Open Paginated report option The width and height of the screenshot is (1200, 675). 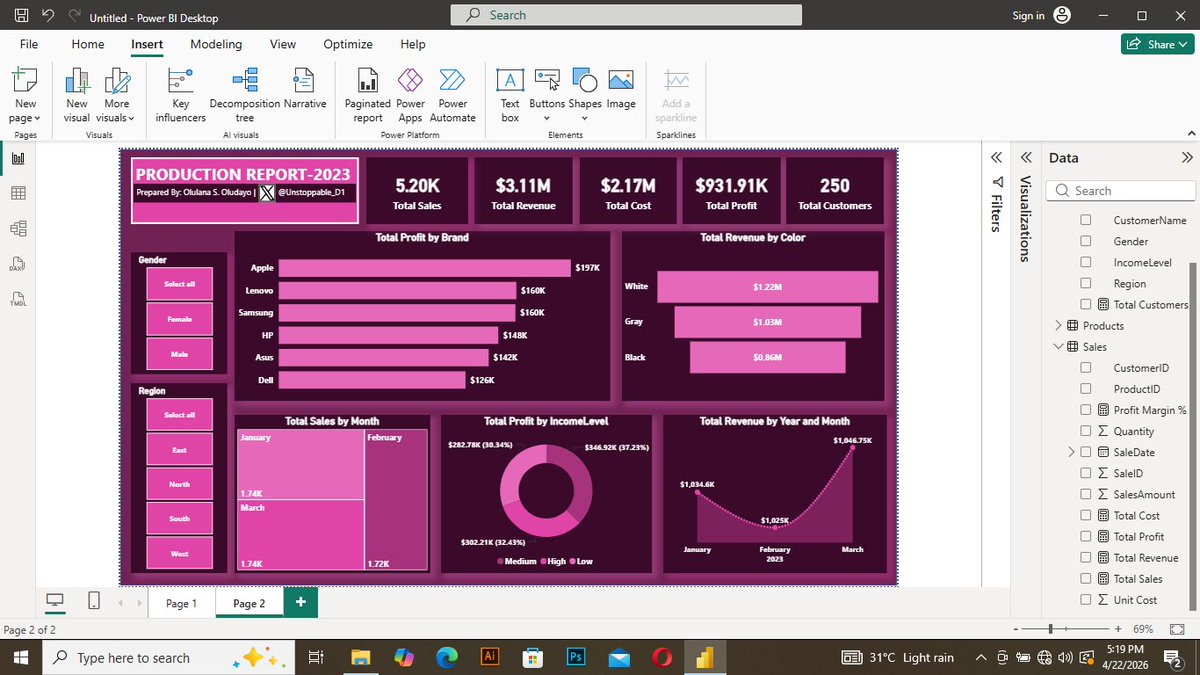tap(368, 96)
